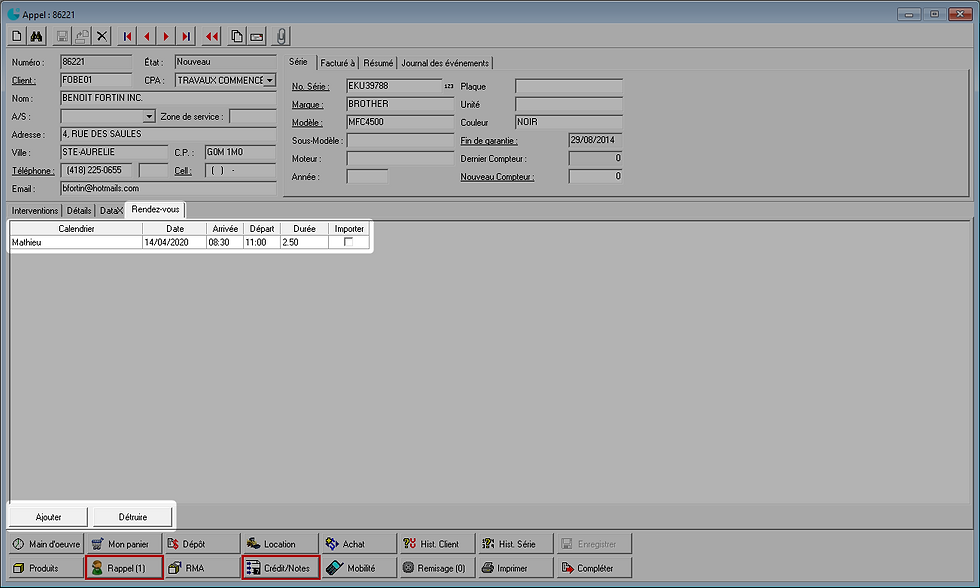Screen dimensions: 980x588
Task: Open Hist. Client button
Action: [x=438, y=544]
